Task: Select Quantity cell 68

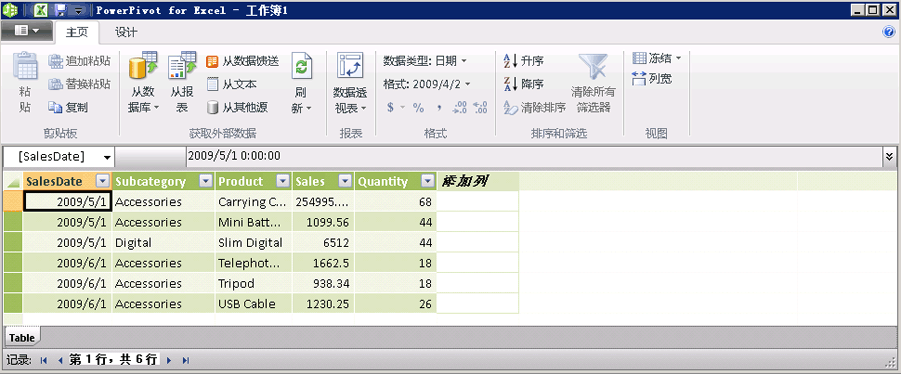Action: coord(395,202)
